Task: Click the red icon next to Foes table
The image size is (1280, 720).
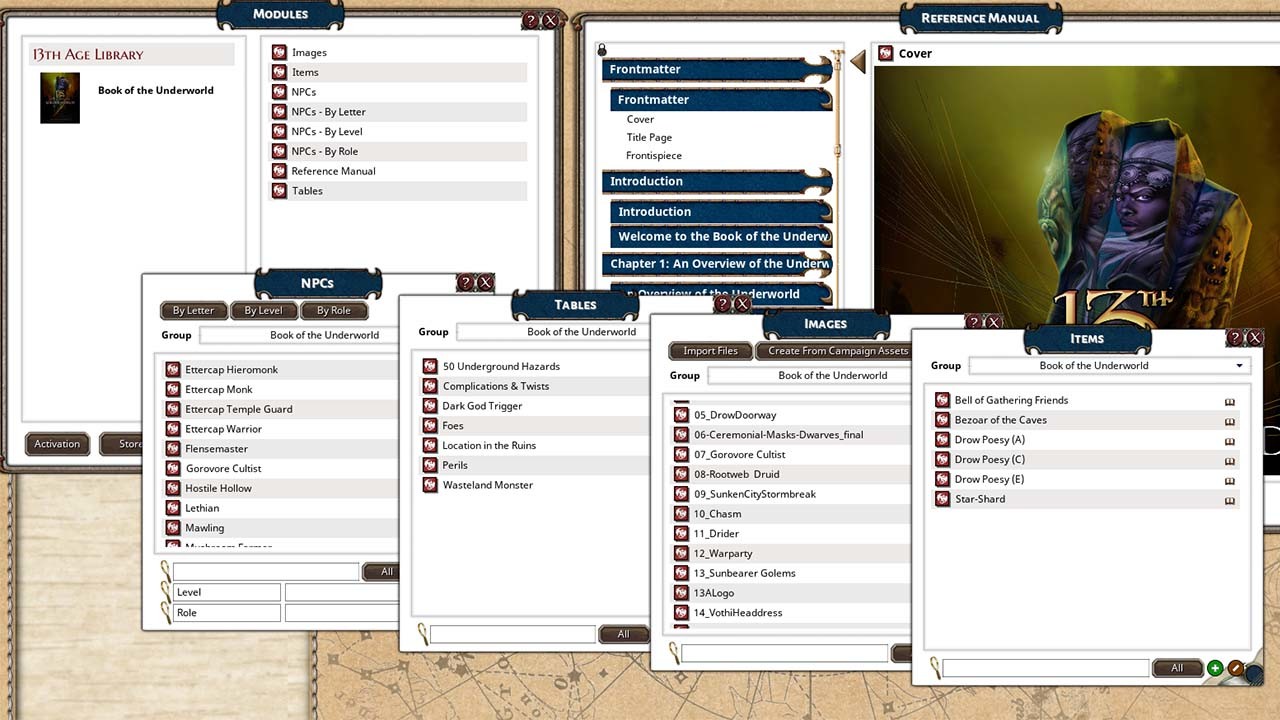Action: pyautogui.click(x=430, y=425)
